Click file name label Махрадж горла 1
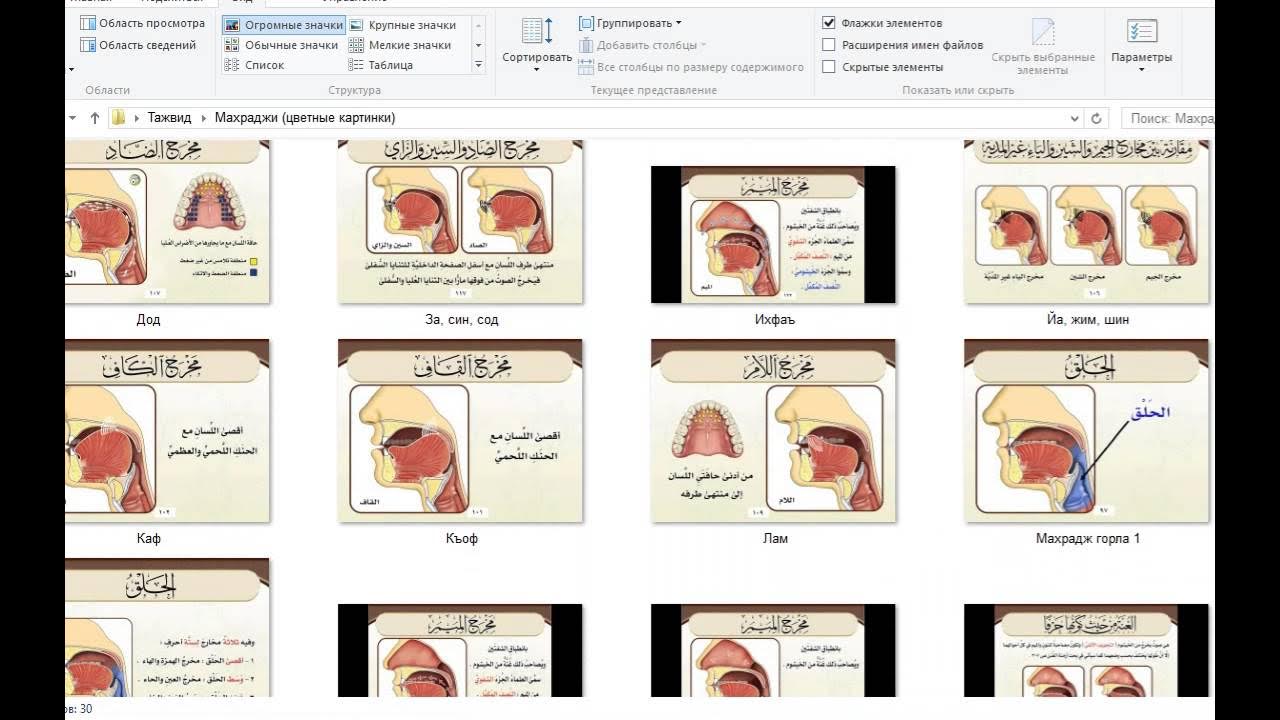This screenshot has height=720, width=1280. coord(1087,538)
